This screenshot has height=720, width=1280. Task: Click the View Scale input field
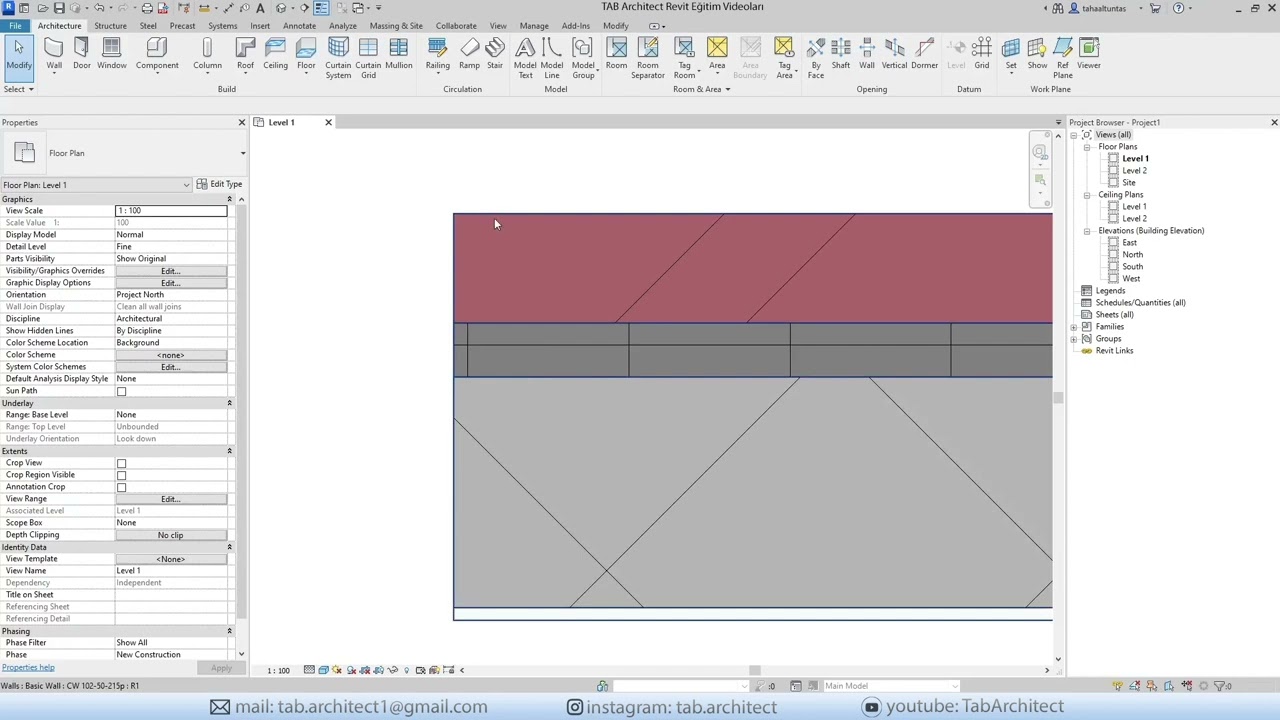[171, 211]
